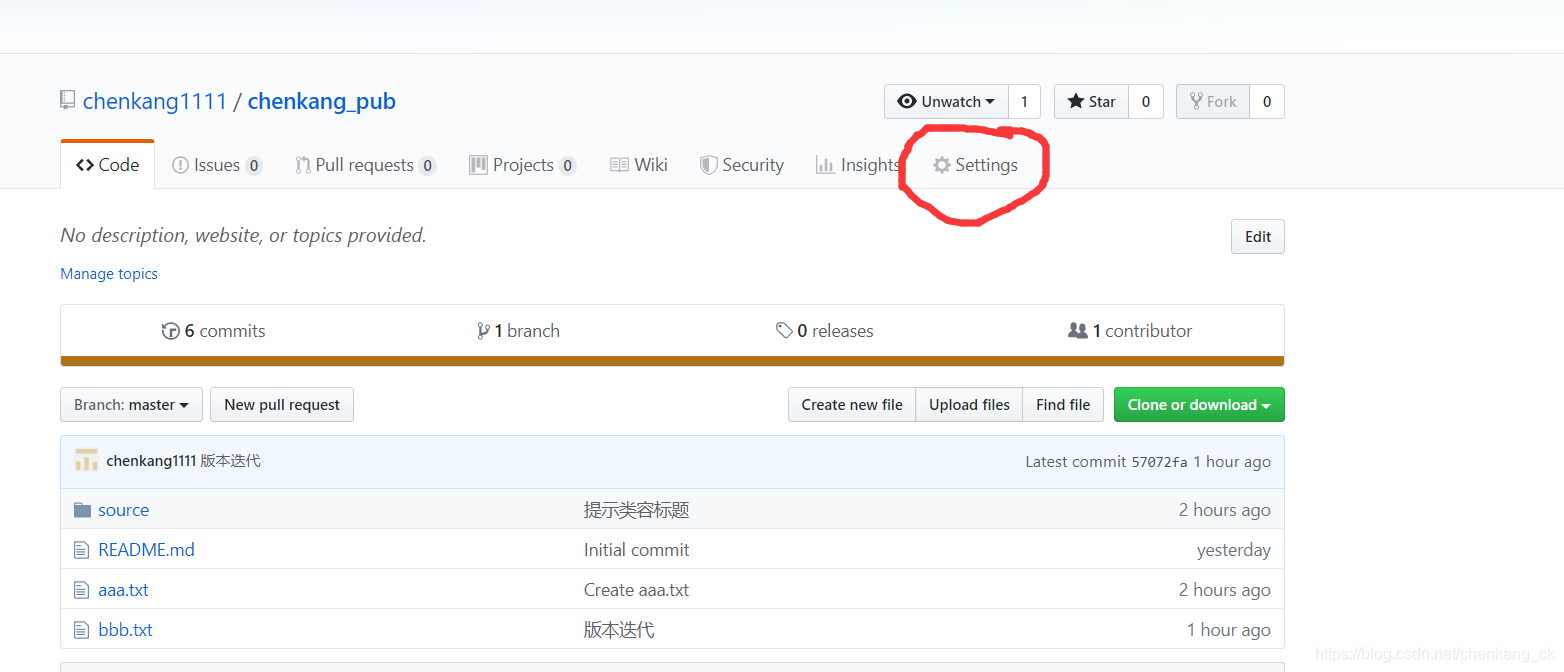
Task: Click the Fork button
Action: 1213,102
